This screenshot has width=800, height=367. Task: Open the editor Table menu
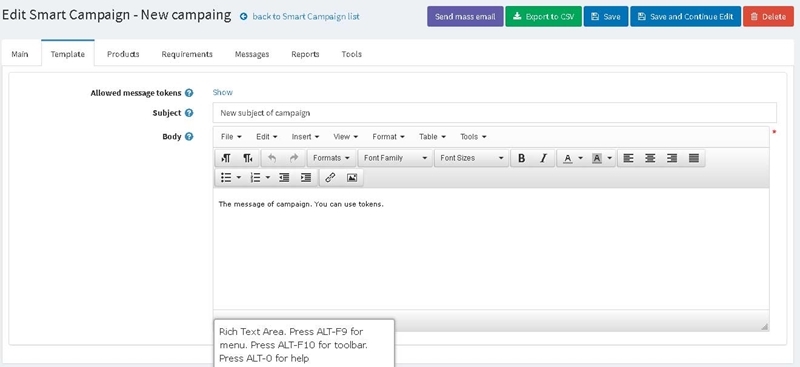pos(432,137)
